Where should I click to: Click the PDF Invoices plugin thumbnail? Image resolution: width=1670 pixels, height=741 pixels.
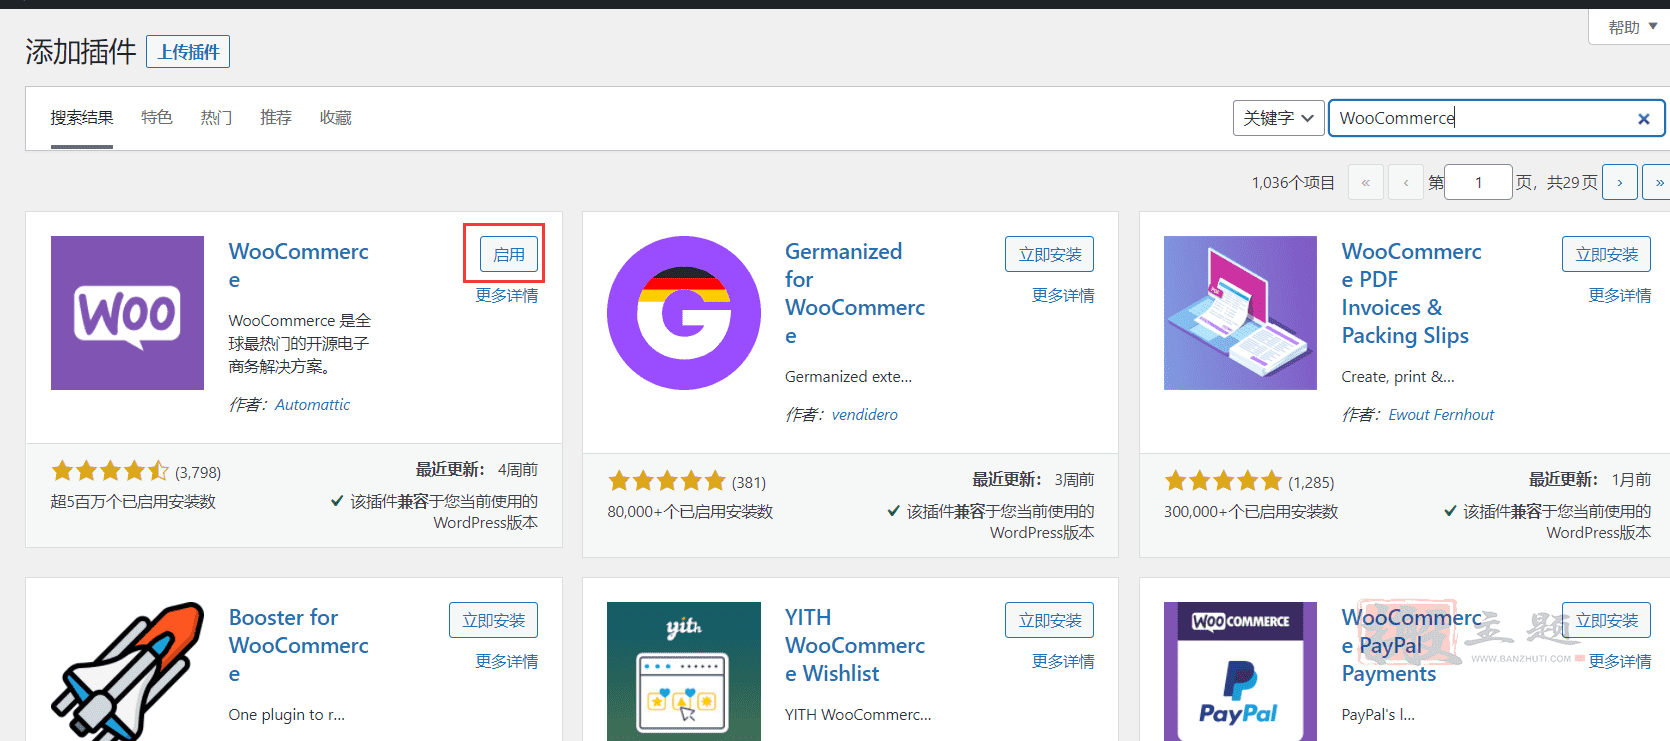[x=1240, y=313]
